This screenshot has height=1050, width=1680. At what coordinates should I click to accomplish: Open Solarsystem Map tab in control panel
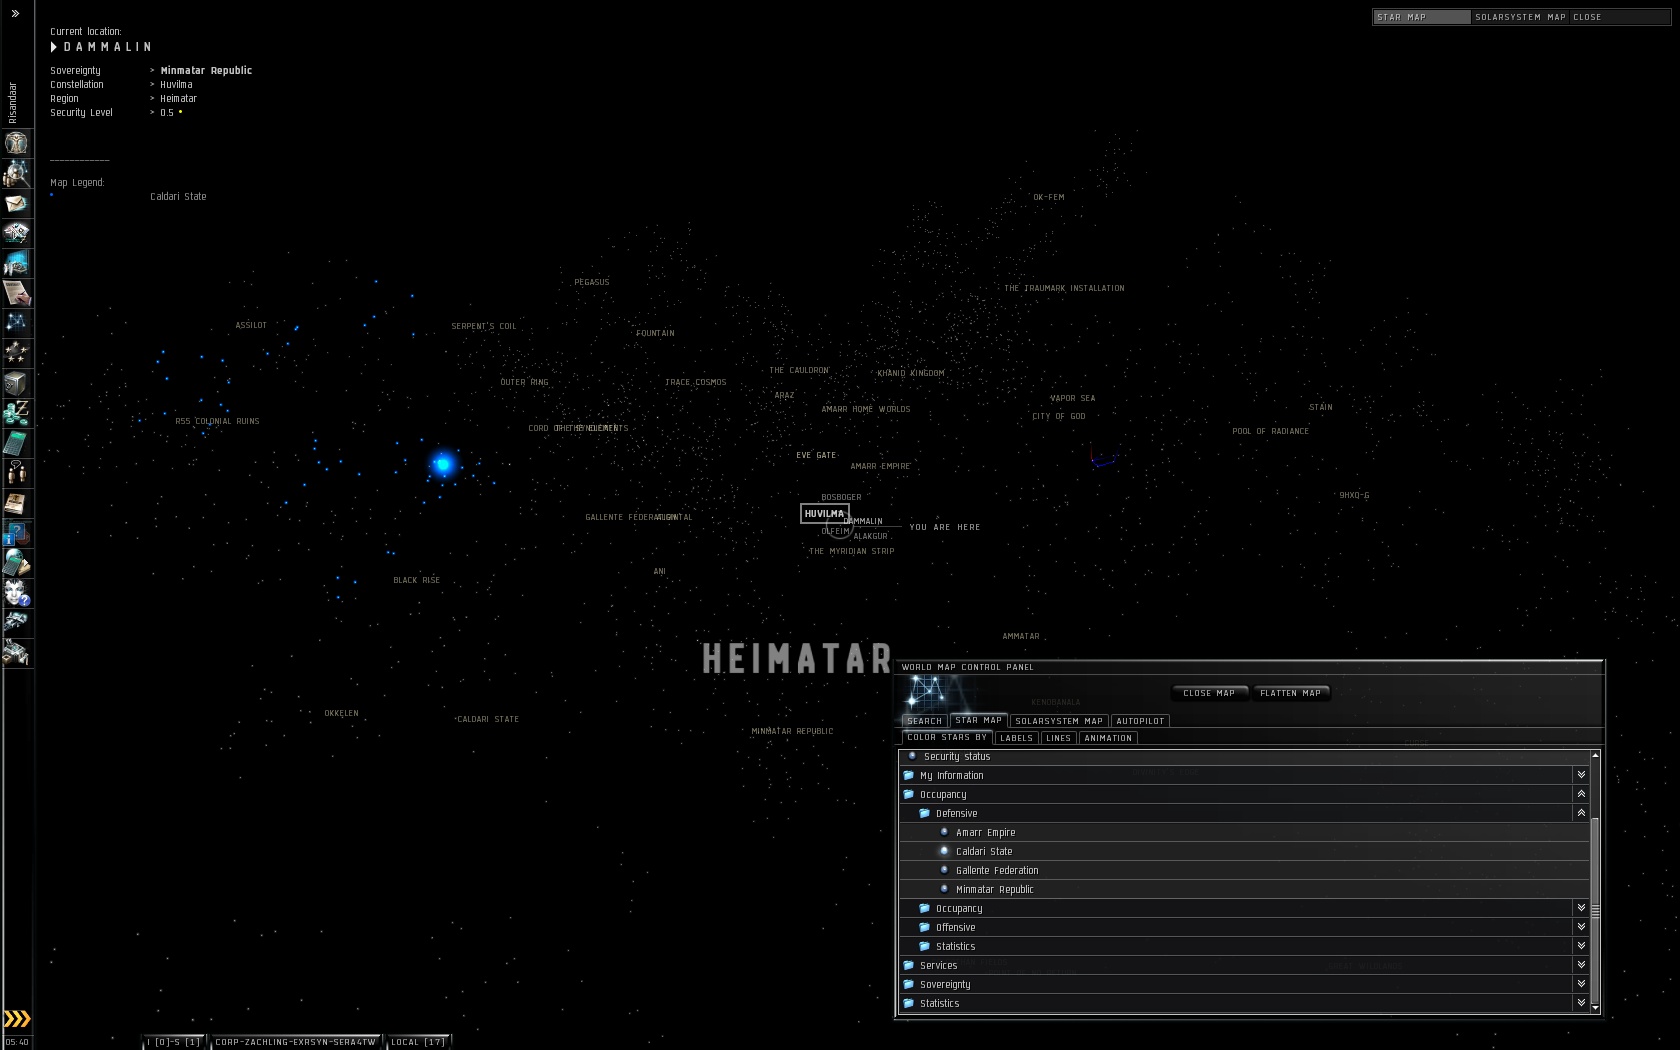click(x=1059, y=721)
